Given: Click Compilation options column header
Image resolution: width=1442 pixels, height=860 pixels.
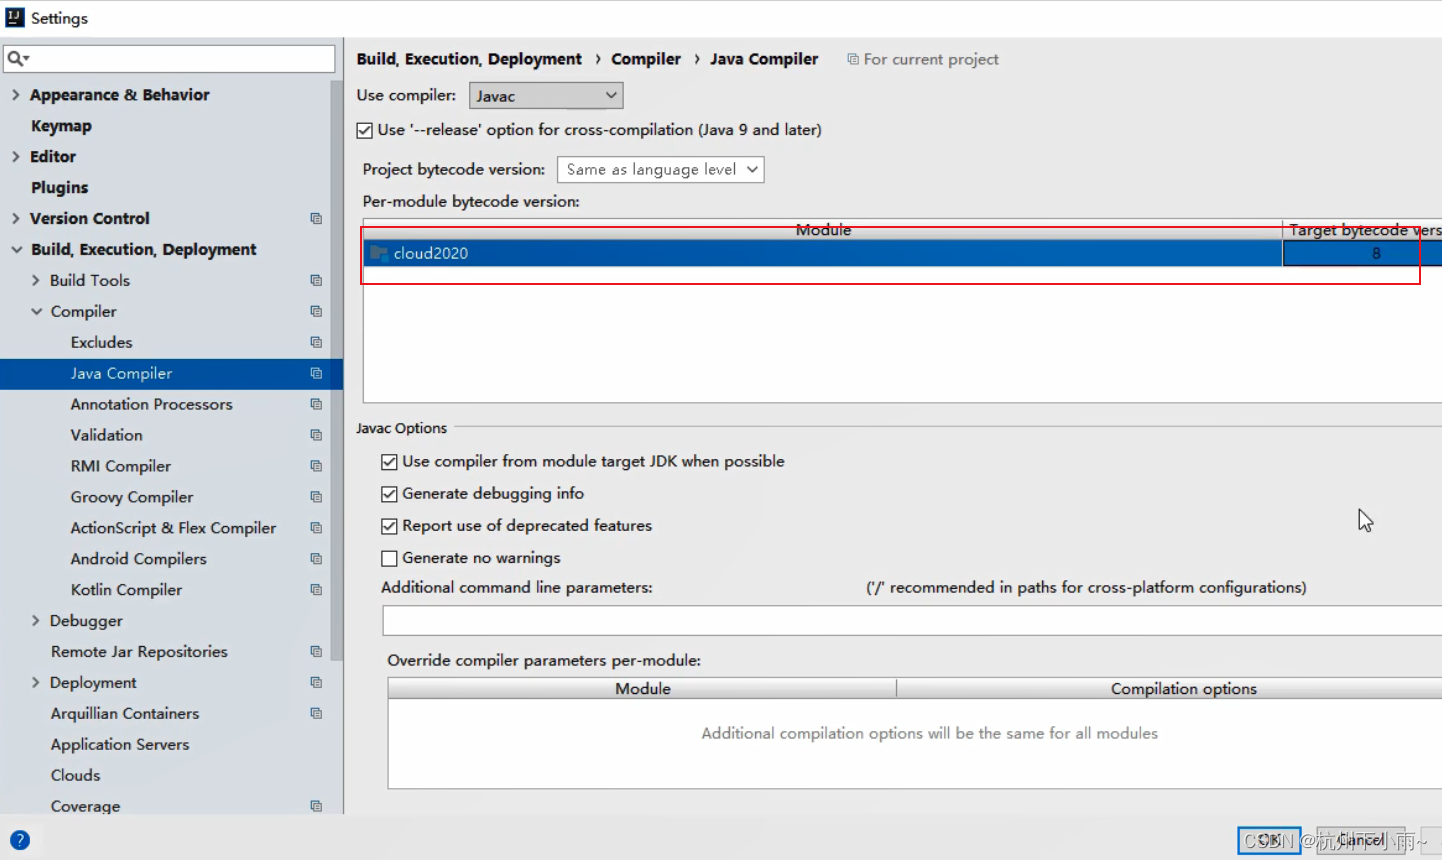Looking at the screenshot, I should pos(1183,688).
